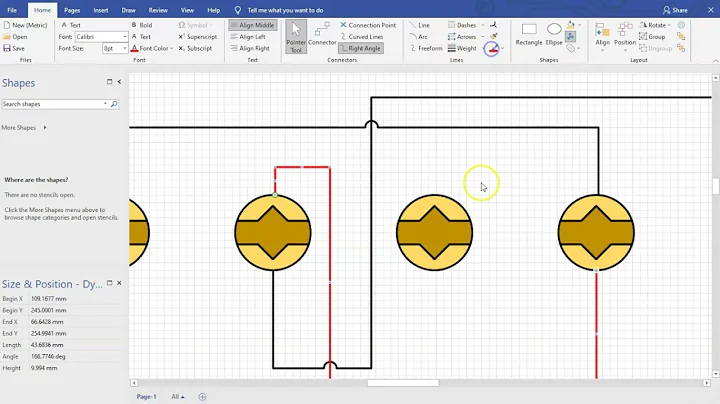The width and height of the screenshot is (720, 404).
Task: Draw a Rectangle shape
Action: [x=529, y=34]
